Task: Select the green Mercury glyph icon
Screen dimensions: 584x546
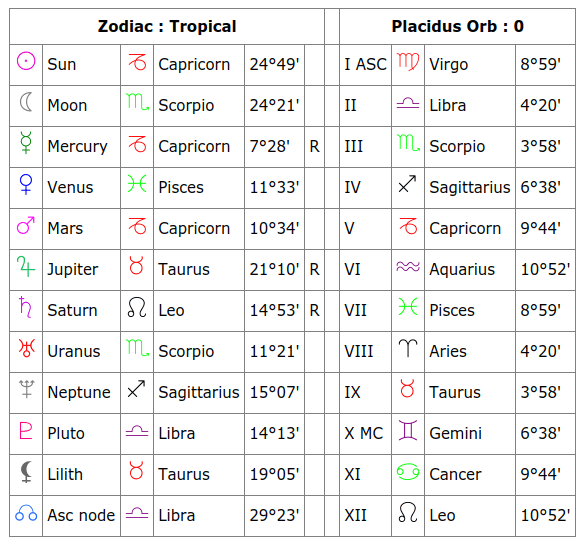Action: pyautogui.click(x=26, y=143)
